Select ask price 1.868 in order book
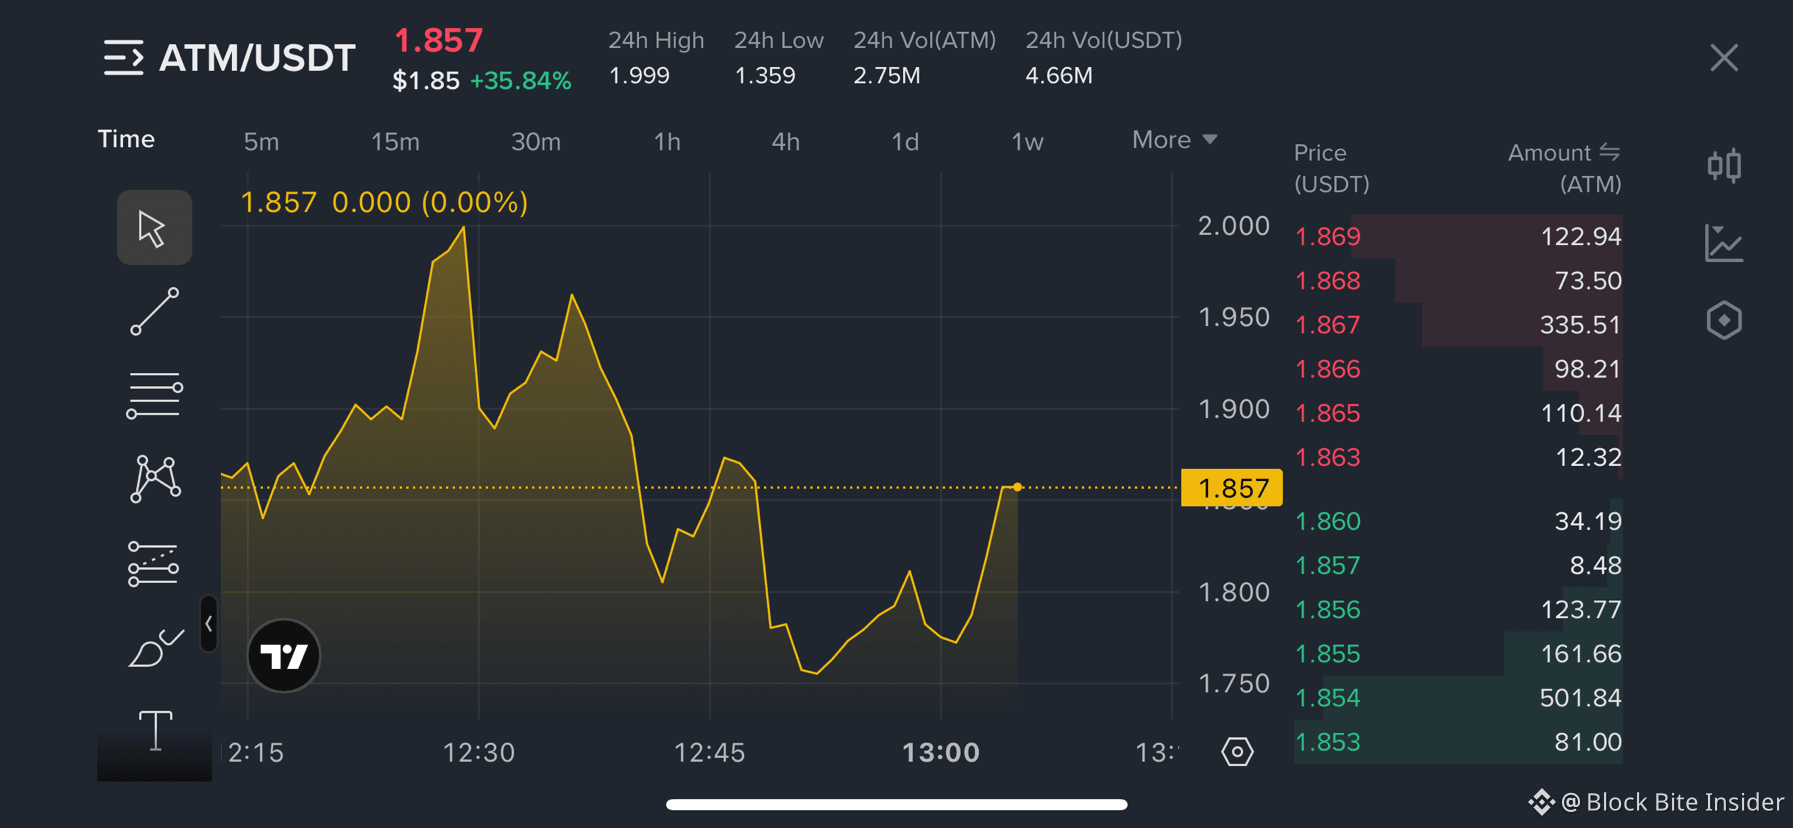The height and width of the screenshot is (828, 1793). 1327,280
